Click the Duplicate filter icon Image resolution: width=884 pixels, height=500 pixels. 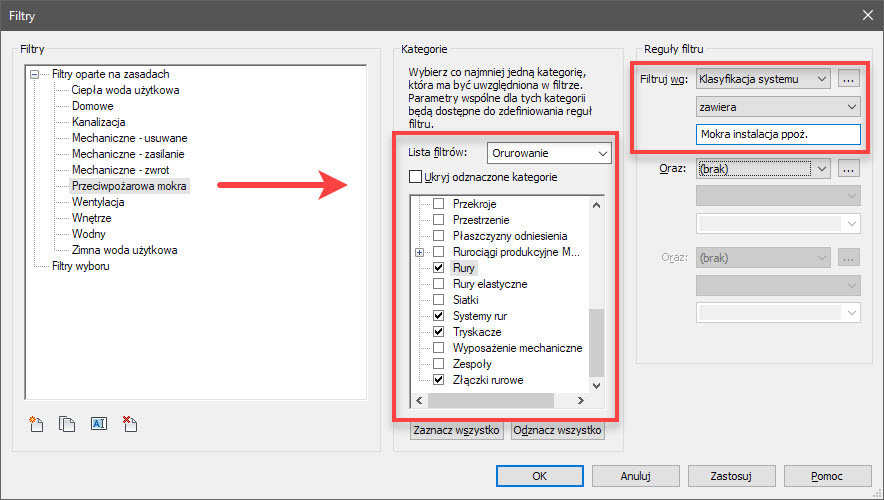click(68, 423)
